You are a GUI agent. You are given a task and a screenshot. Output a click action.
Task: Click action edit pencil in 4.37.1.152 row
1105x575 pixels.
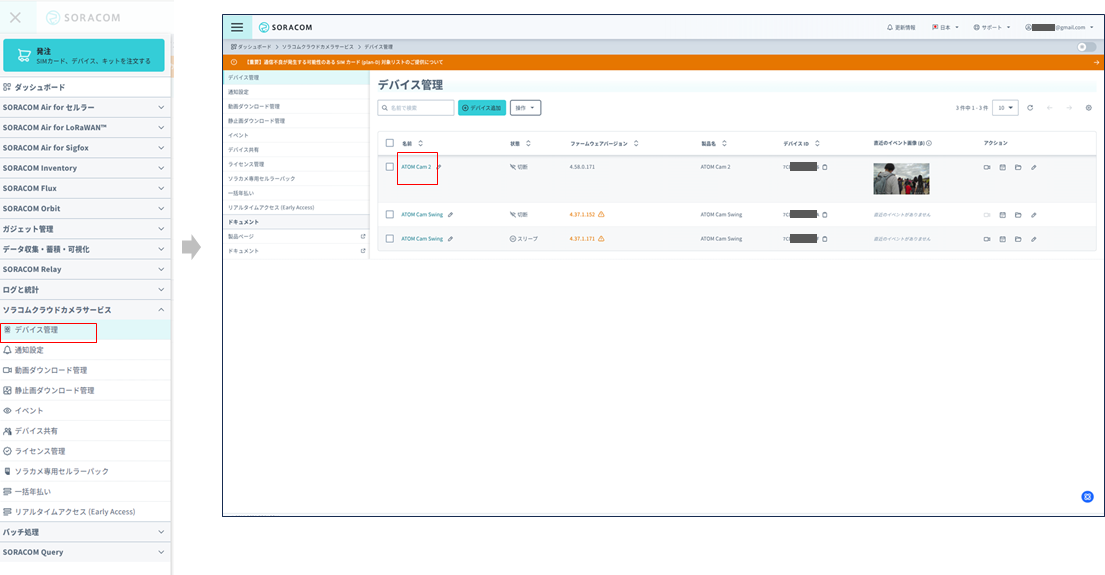[x=1034, y=215]
